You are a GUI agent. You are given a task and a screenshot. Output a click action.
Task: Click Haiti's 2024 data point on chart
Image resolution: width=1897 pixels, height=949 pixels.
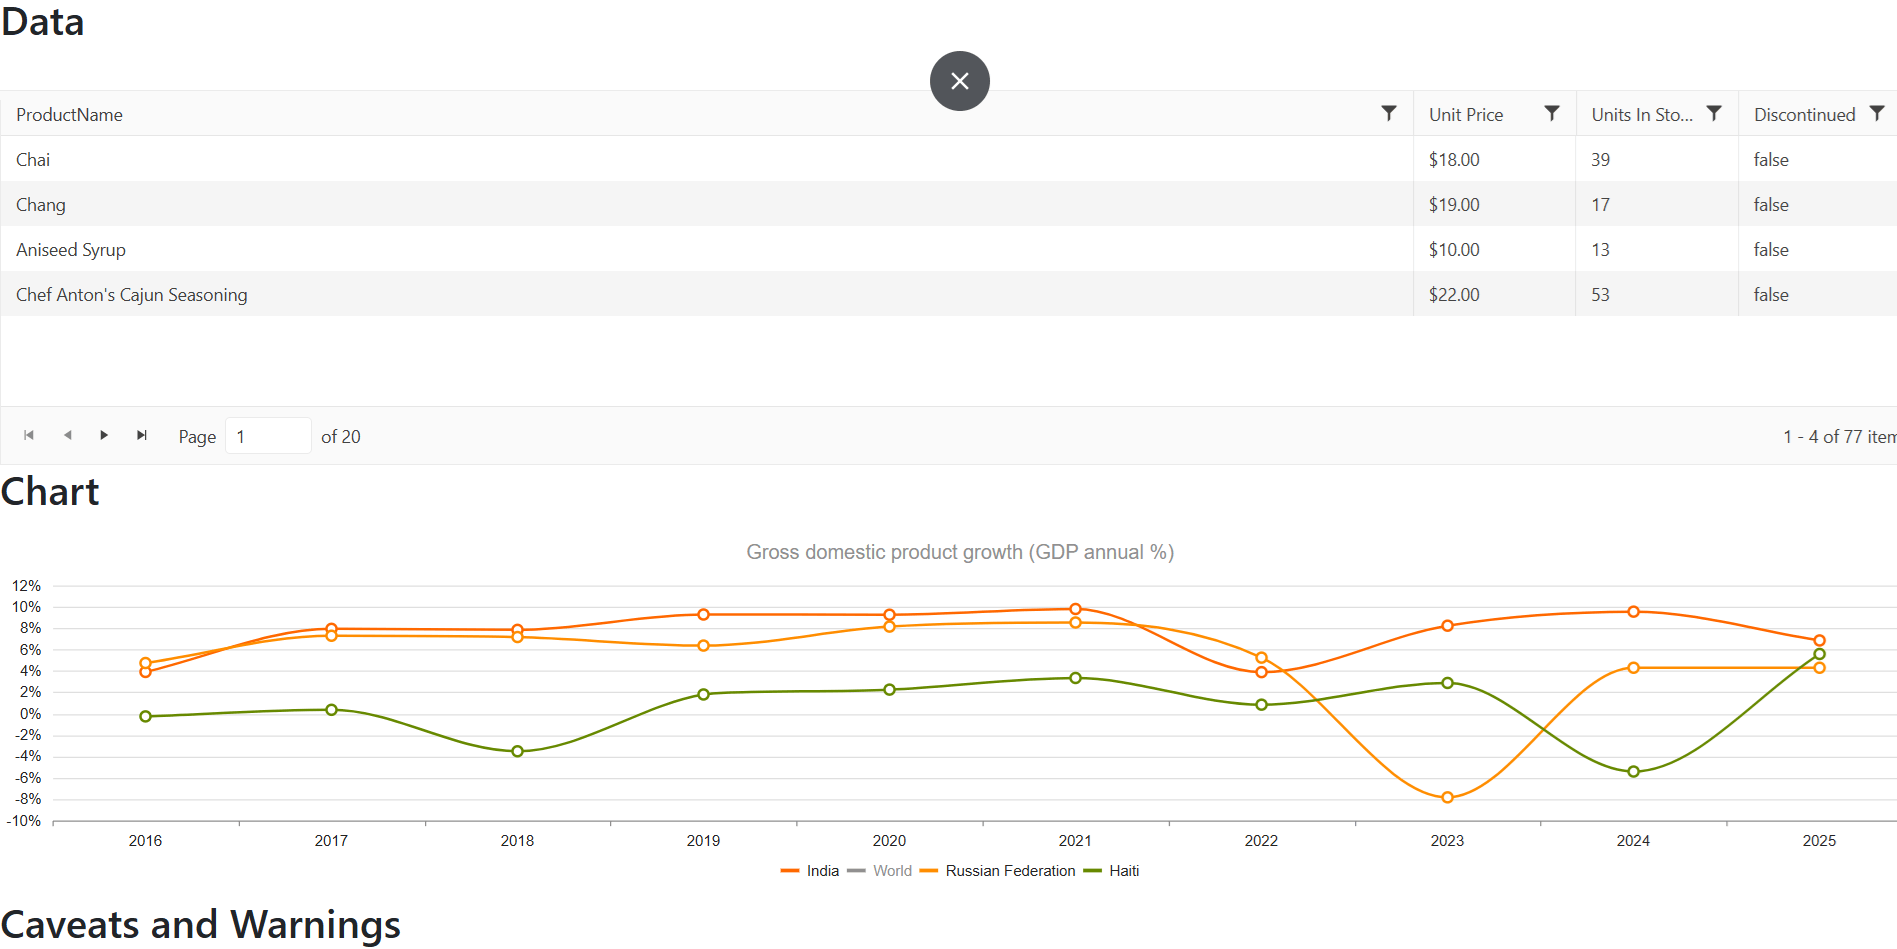1633,772
